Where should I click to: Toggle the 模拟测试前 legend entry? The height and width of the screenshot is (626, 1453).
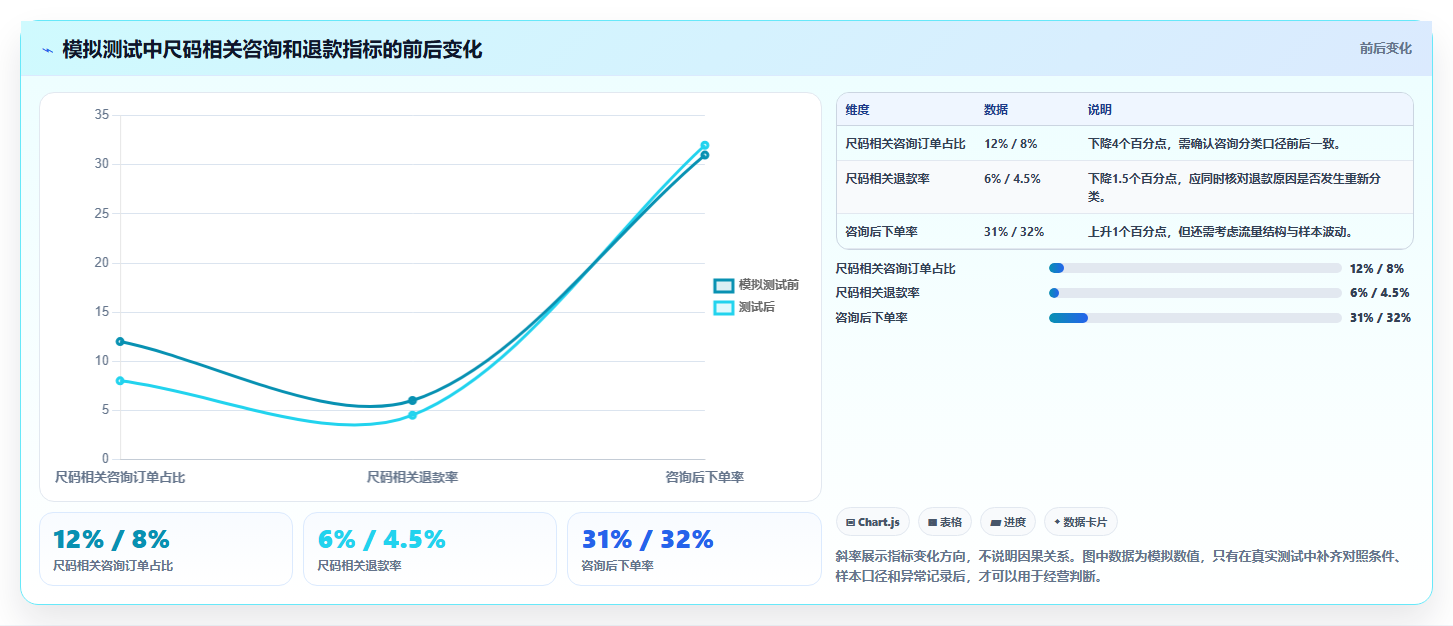756,285
